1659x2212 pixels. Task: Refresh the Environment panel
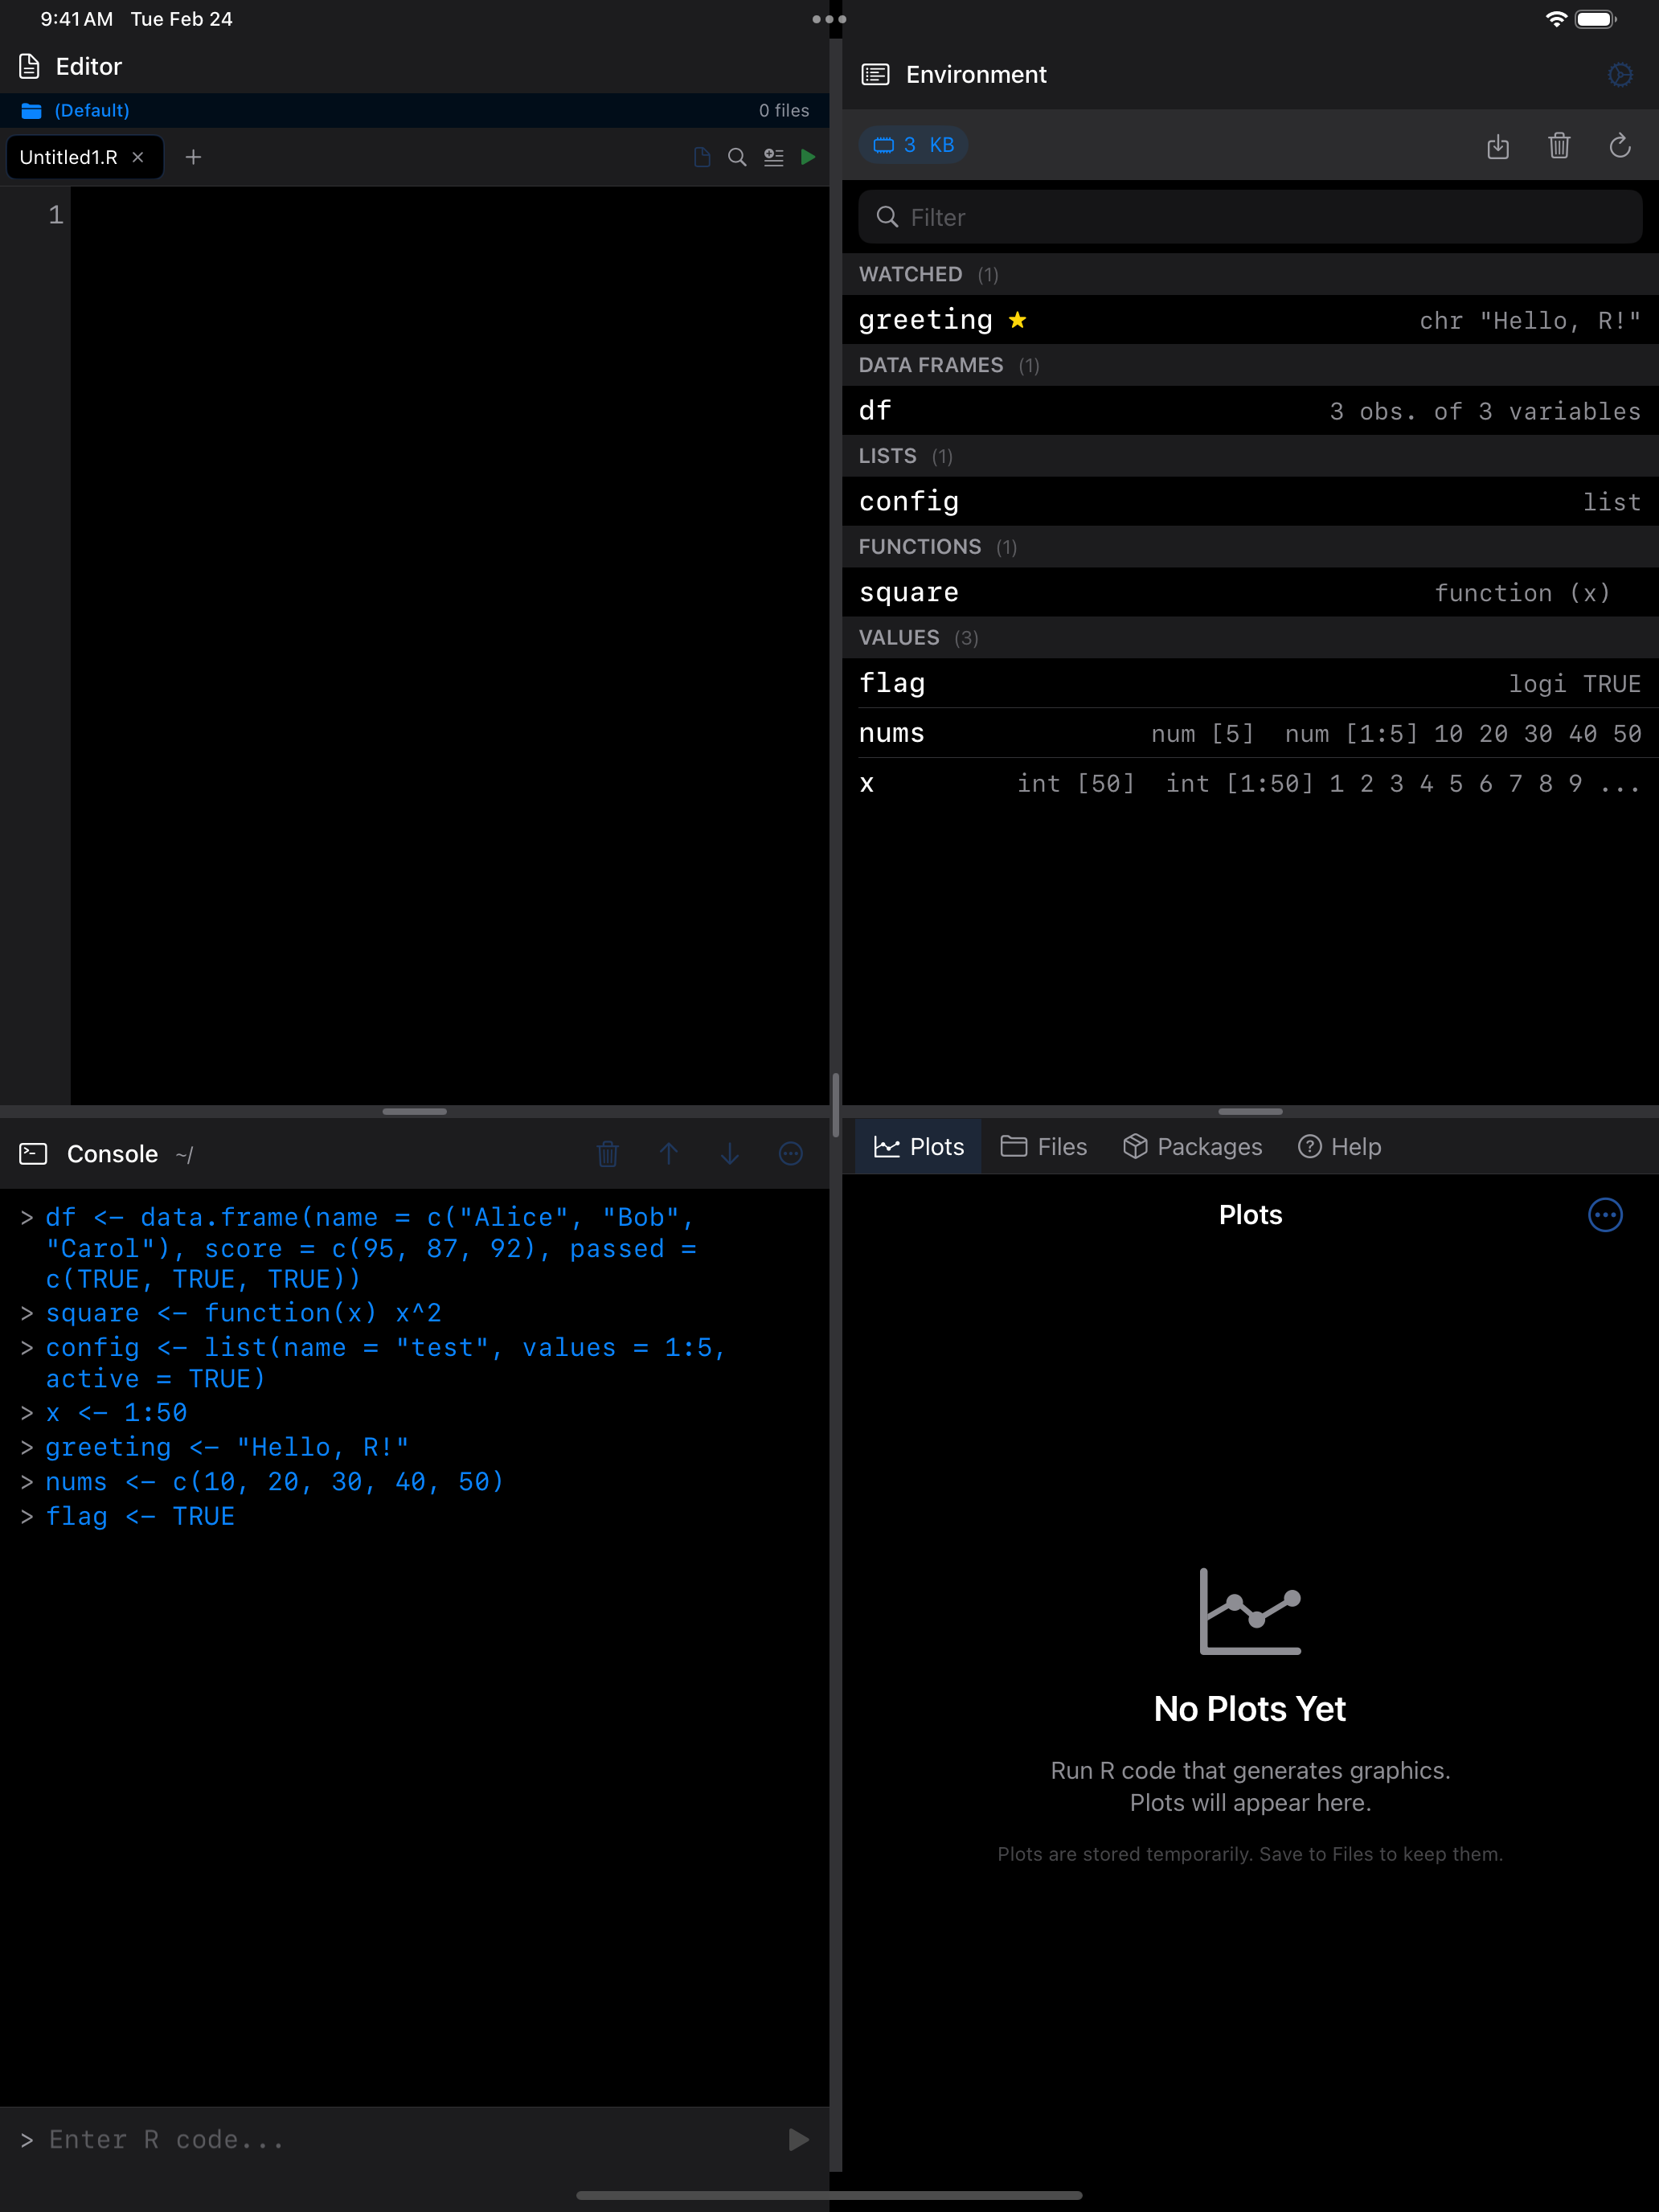click(1620, 146)
